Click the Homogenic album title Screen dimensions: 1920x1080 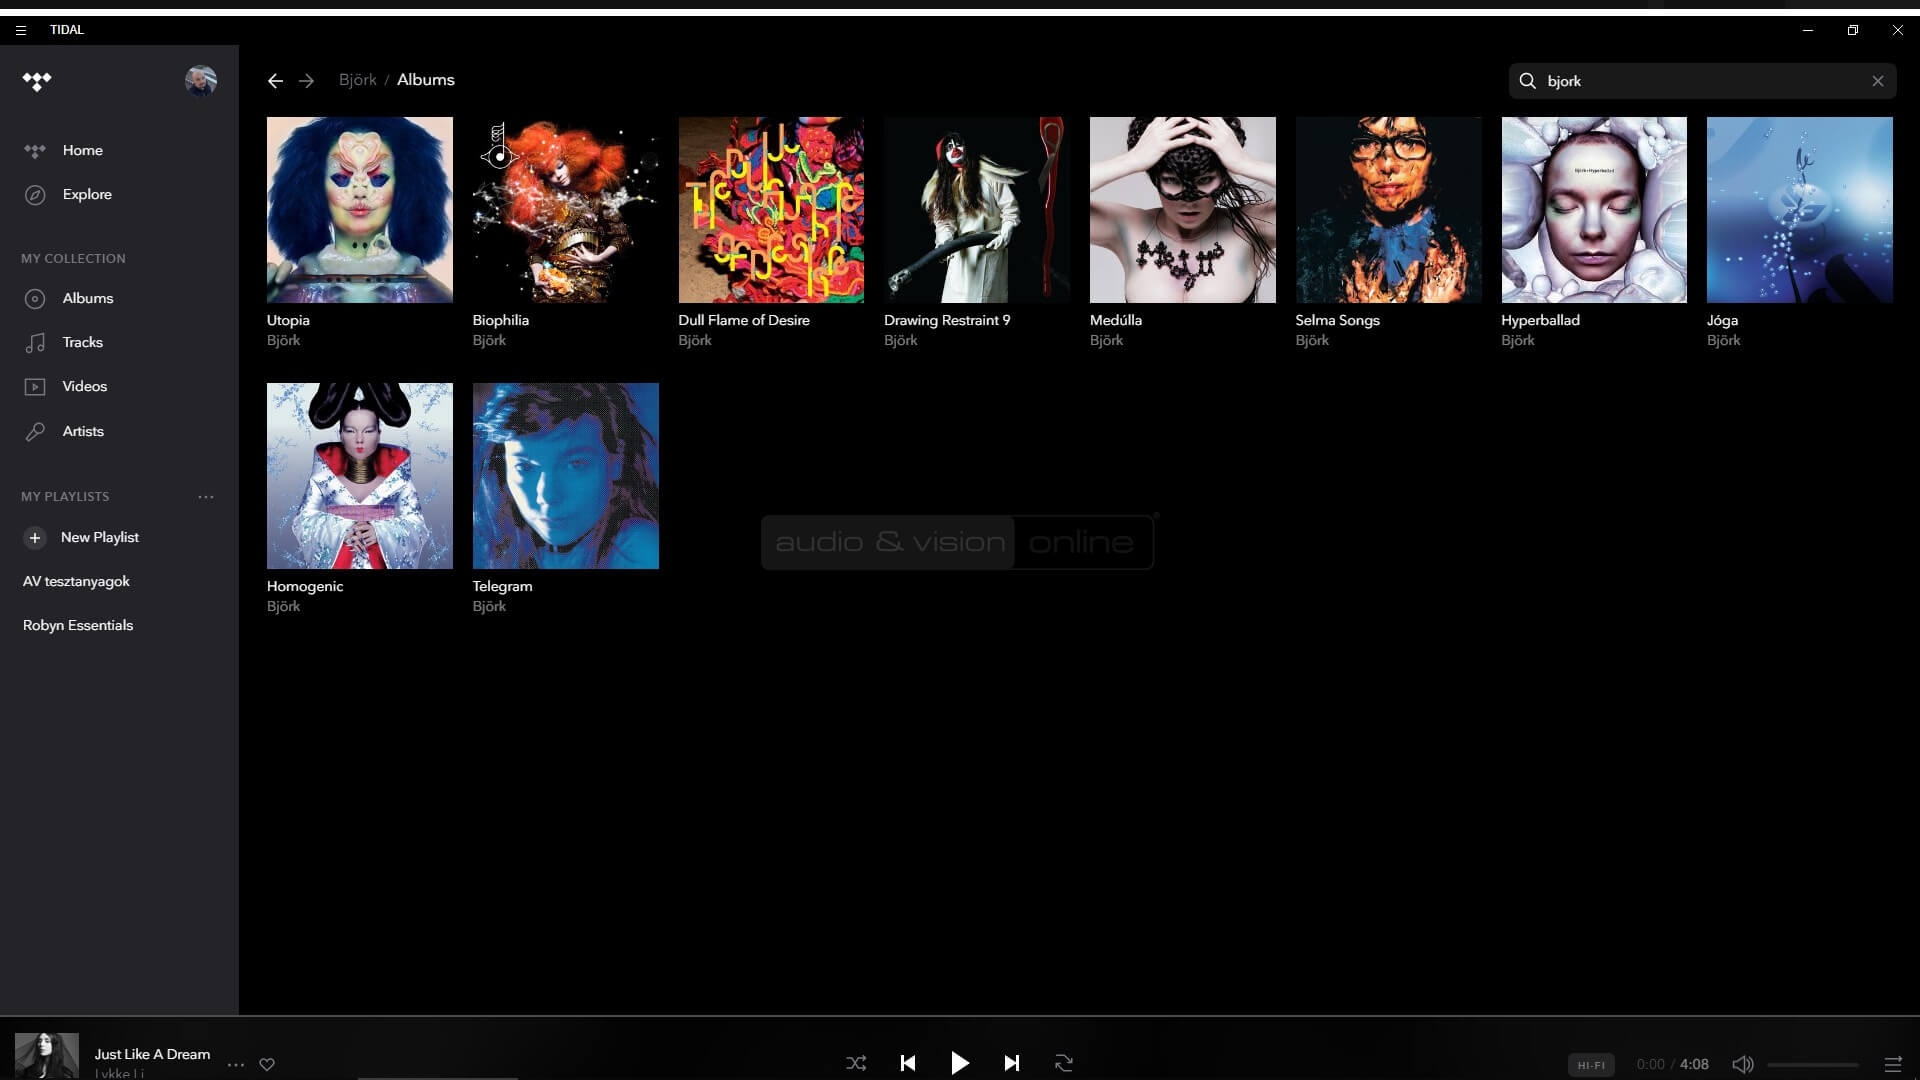pyautogui.click(x=304, y=586)
